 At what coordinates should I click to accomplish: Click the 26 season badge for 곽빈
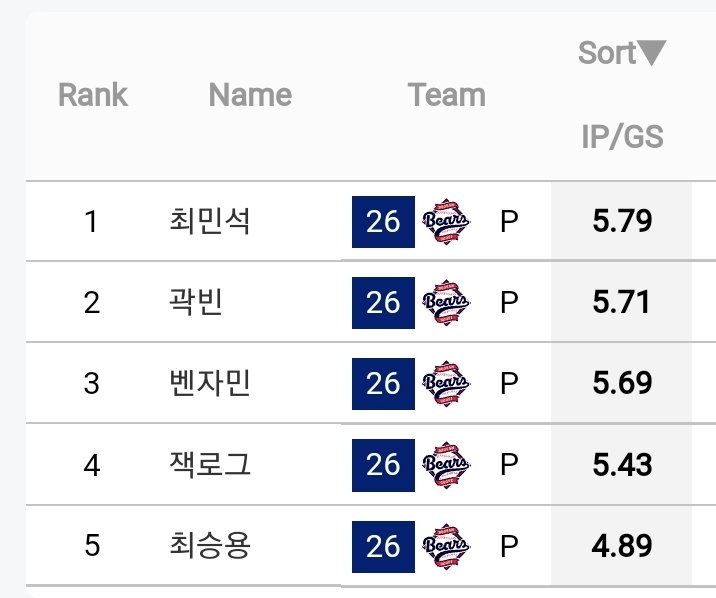tap(383, 303)
